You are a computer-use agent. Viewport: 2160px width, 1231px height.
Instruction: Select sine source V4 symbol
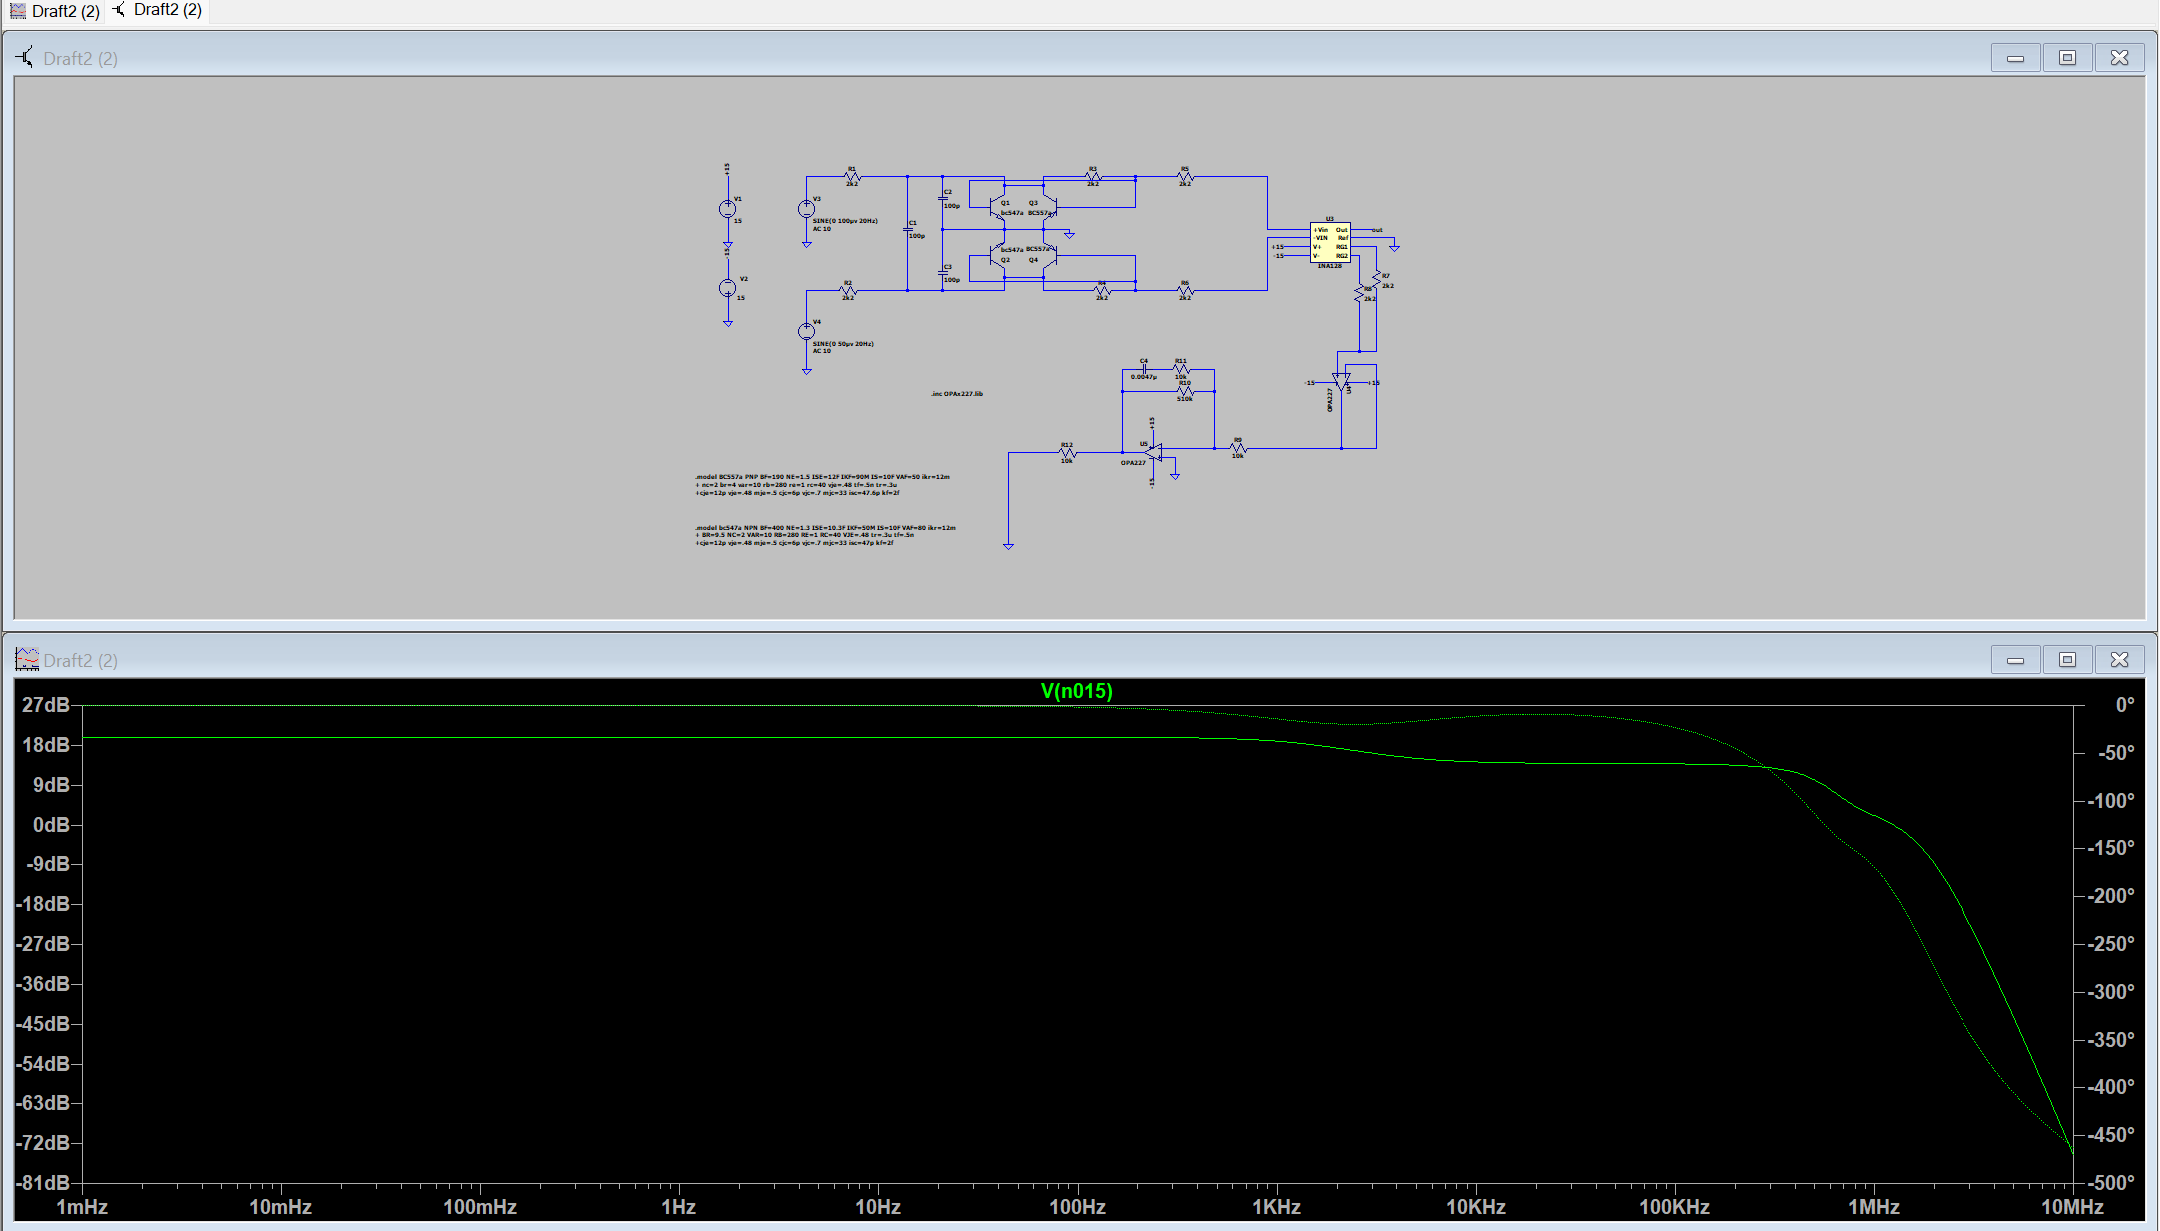pos(806,331)
